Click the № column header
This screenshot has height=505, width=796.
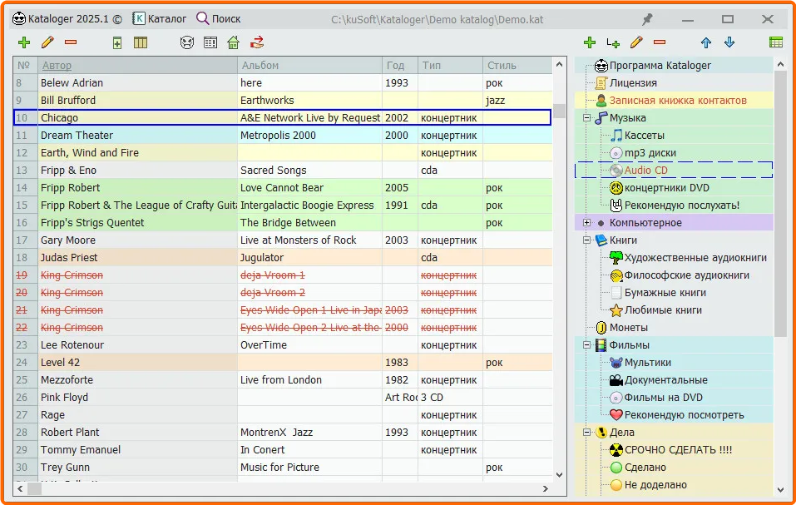pyautogui.click(x=25, y=65)
